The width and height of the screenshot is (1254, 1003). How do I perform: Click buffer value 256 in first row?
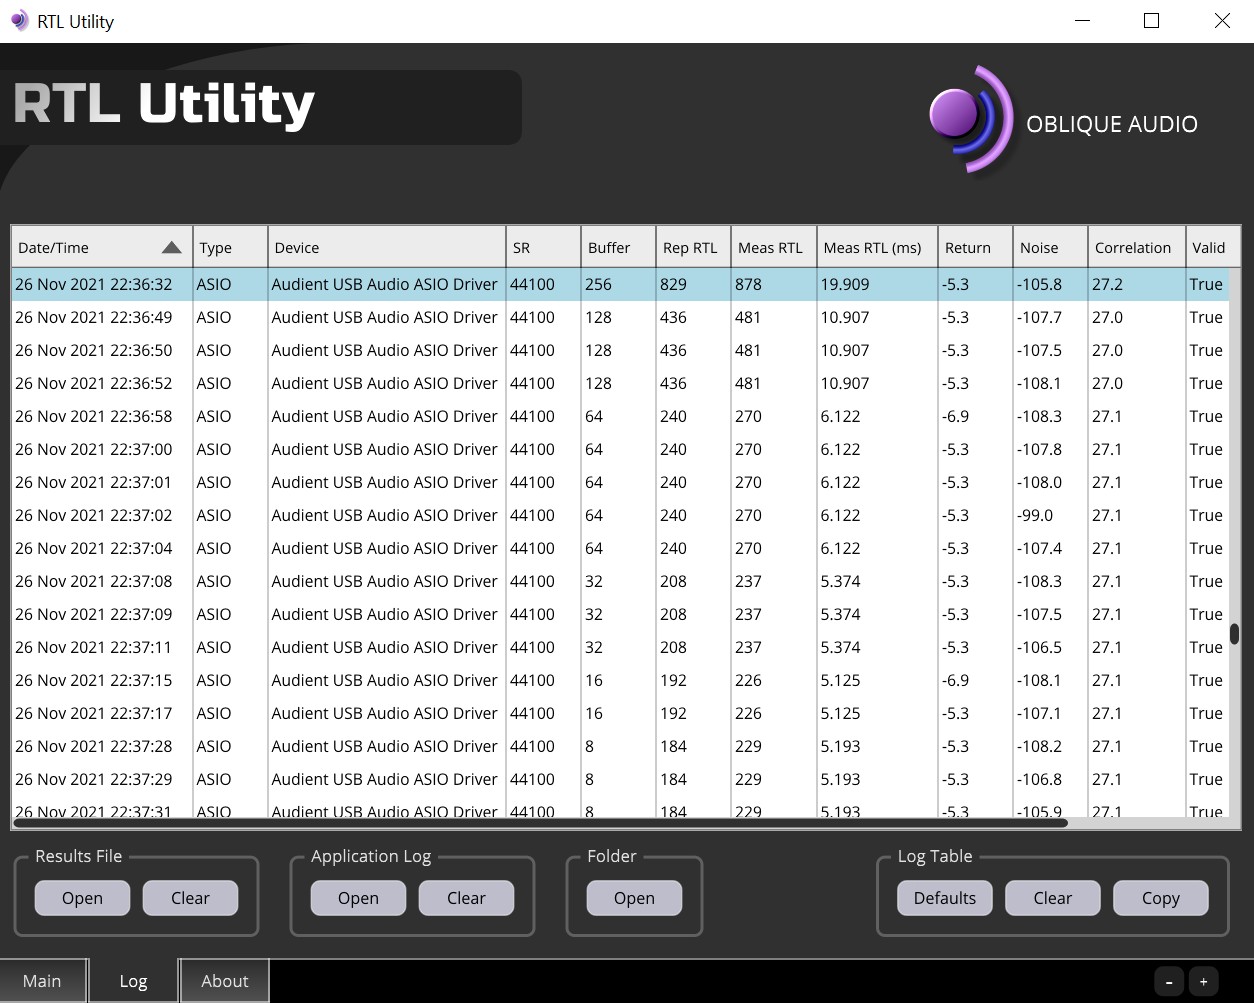(x=598, y=284)
